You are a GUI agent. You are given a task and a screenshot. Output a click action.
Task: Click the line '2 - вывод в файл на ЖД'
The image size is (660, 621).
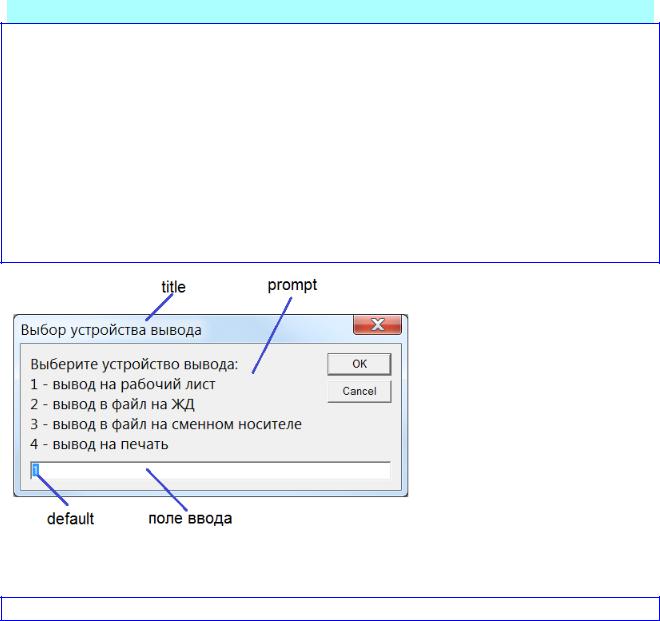(x=112, y=405)
